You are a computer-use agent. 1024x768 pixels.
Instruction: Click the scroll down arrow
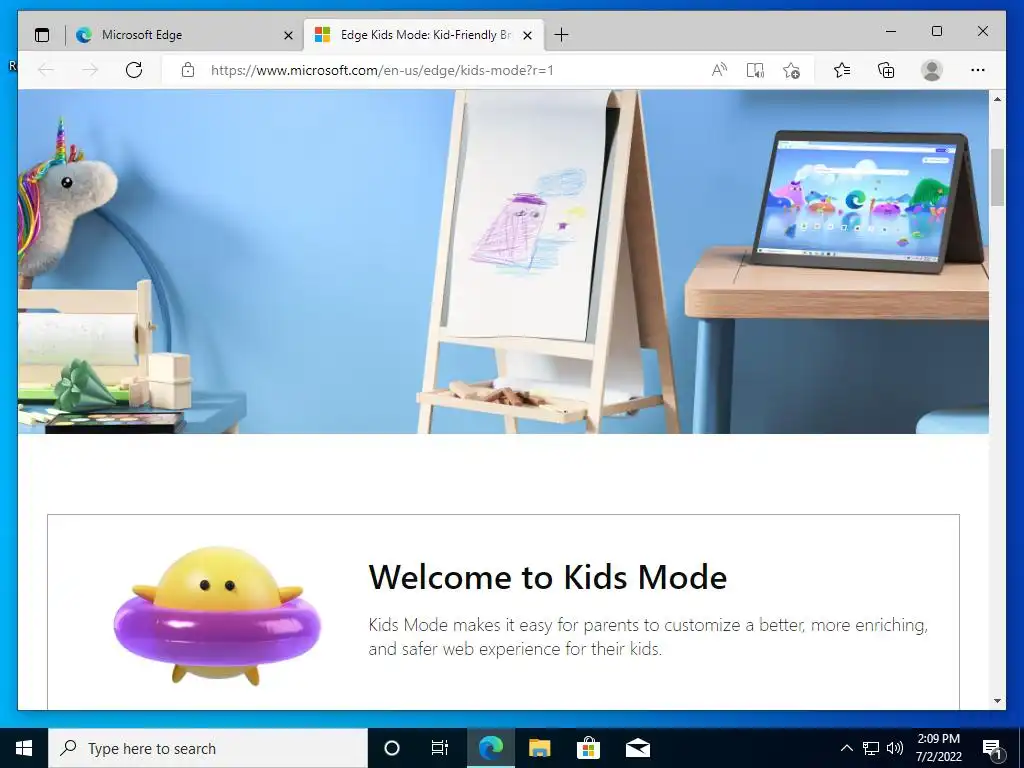(997, 701)
